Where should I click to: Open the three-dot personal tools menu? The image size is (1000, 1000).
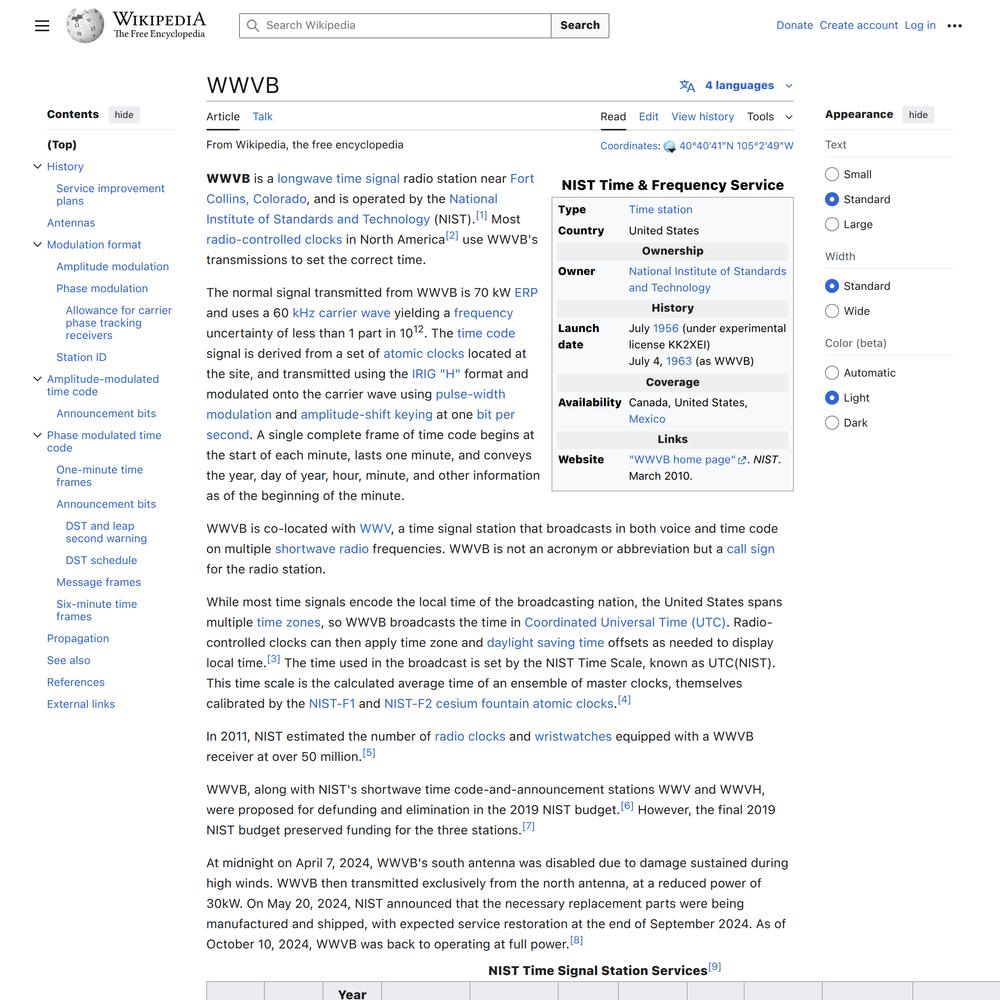click(954, 26)
